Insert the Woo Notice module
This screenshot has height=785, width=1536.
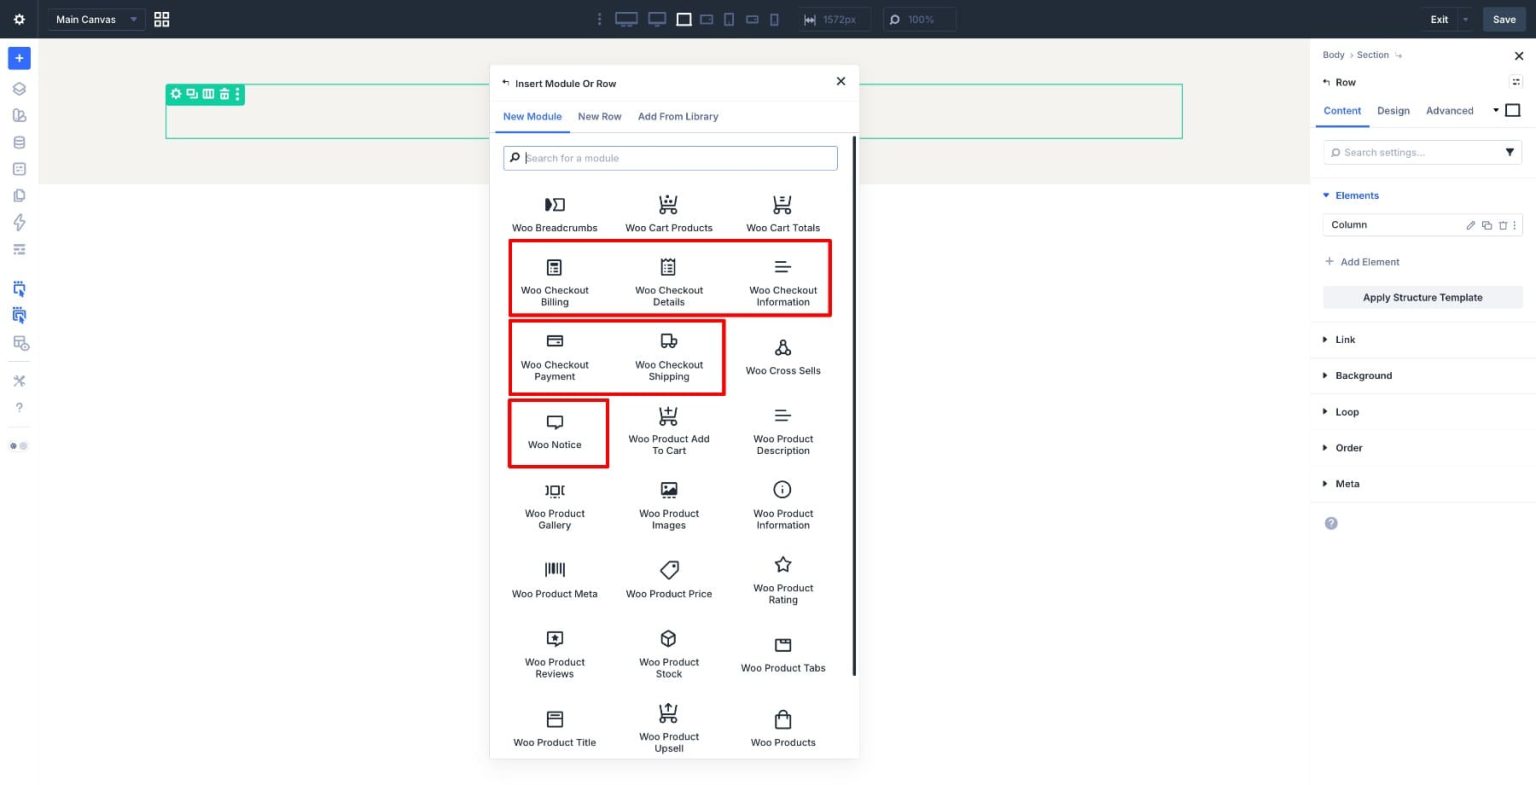(555, 432)
